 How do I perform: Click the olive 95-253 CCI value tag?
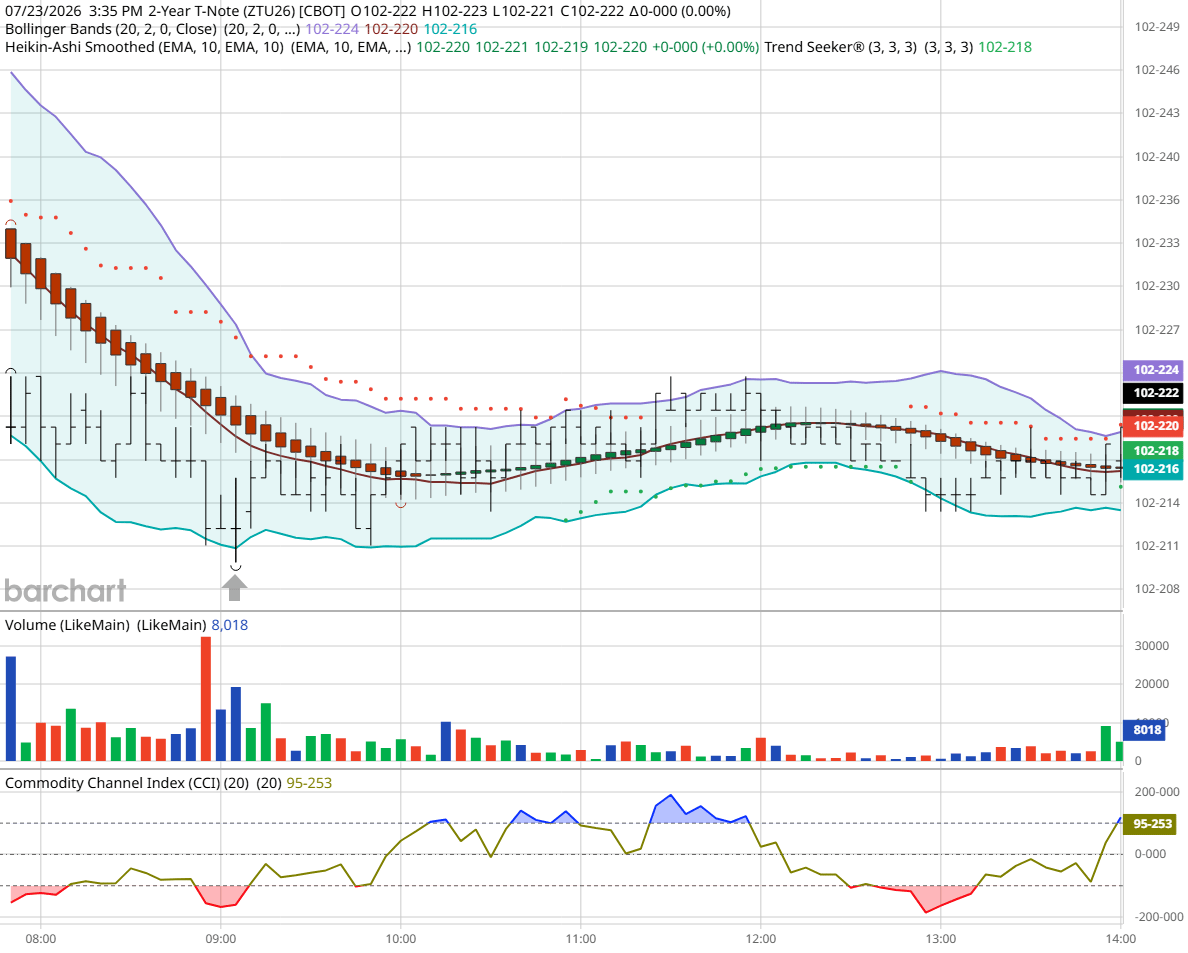pyautogui.click(x=1149, y=823)
